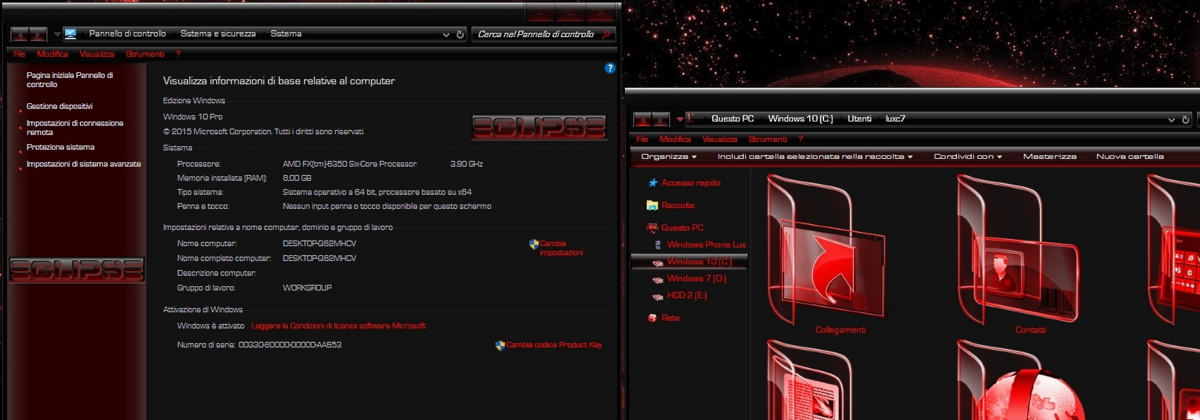The image size is (1200, 420).
Task: Open Impostazioni di sistema avanzate
Action: click(83, 164)
